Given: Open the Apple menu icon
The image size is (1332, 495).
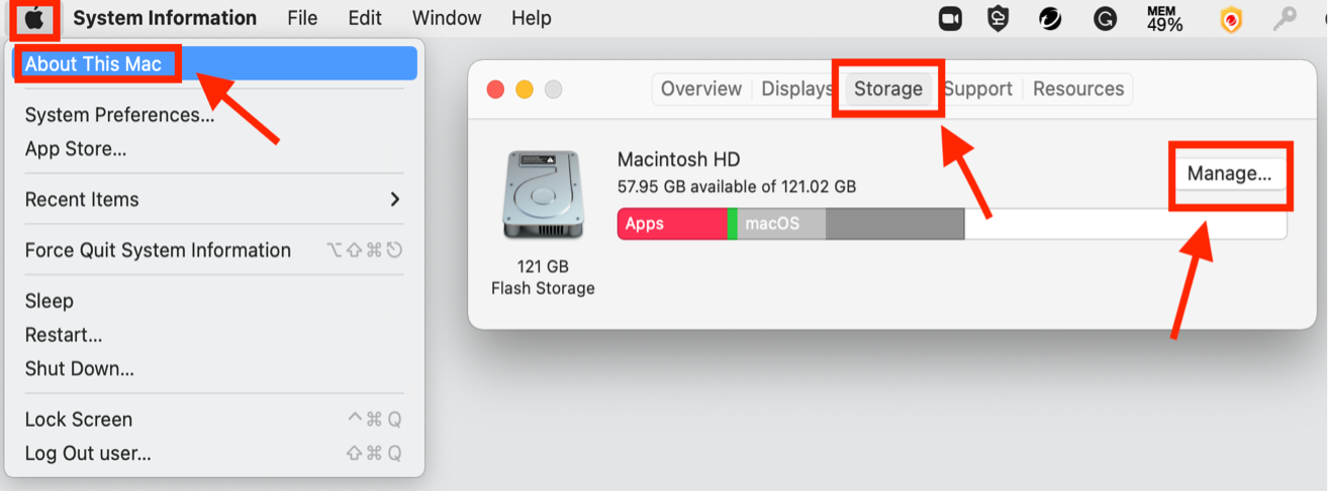Looking at the screenshot, I should click(x=34, y=18).
